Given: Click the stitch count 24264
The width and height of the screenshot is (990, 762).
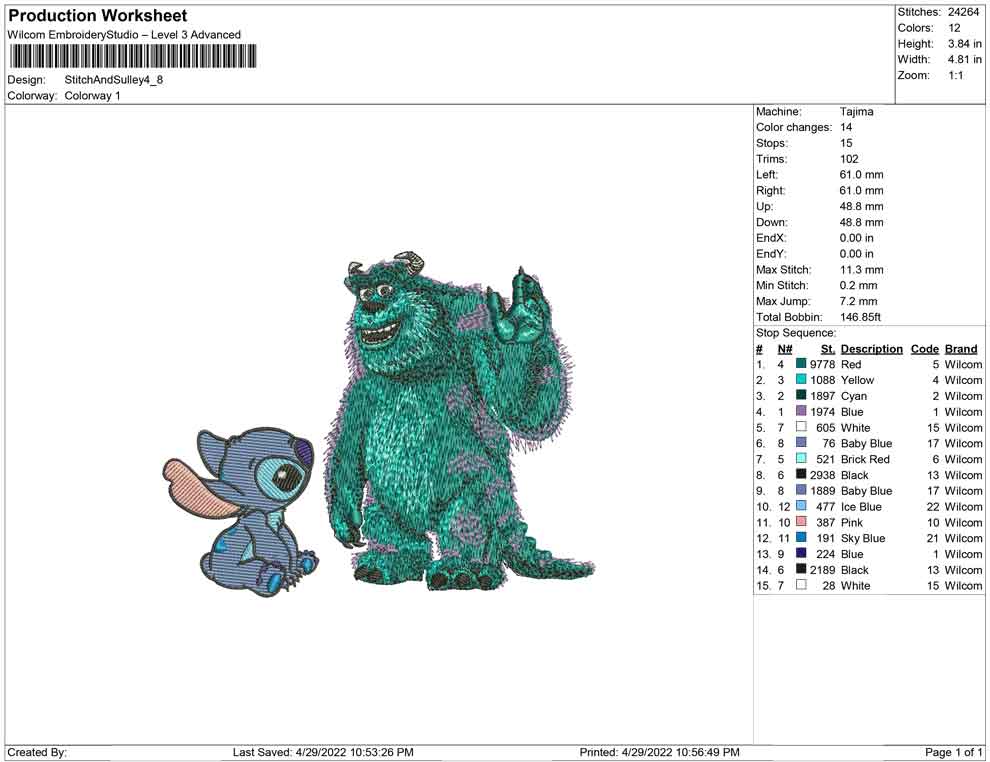Looking at the screenshot, I should pyautogui.click(x=963, y=12).
